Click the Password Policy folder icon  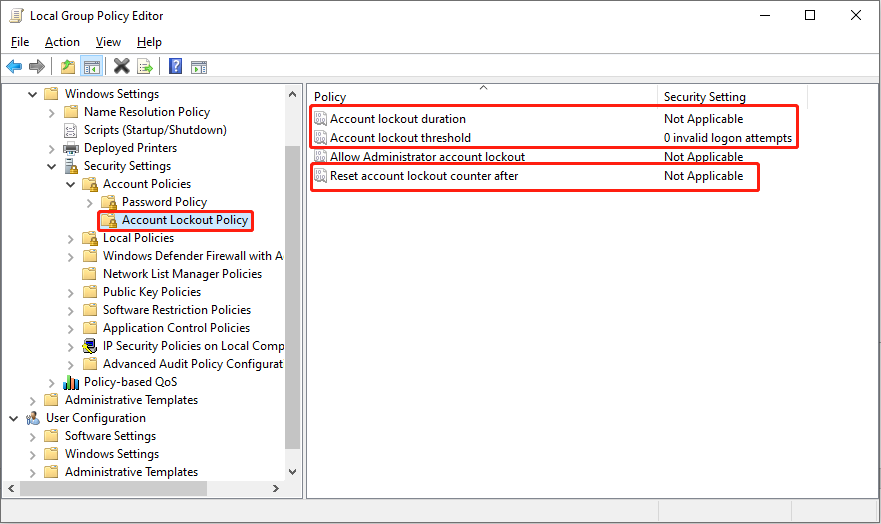(x=109, y=202)
